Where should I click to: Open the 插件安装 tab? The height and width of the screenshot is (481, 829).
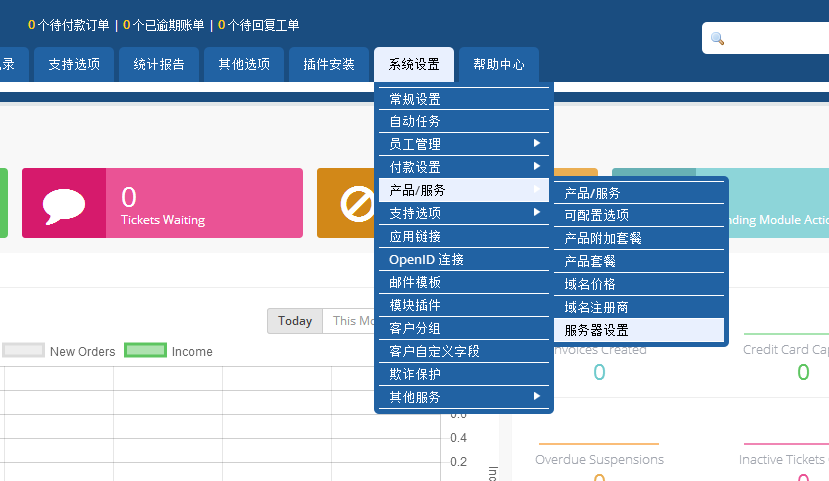click(329, 64)
